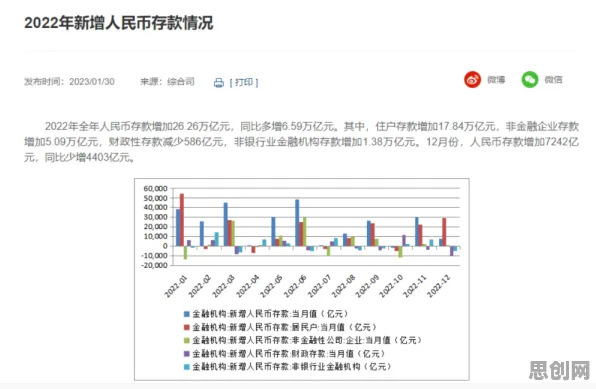Click the legend label ending 非银行业金融机构（亿元）
The height and width of the screenshot is (389, 596).
pyautogui.click(x=292, y=367)
